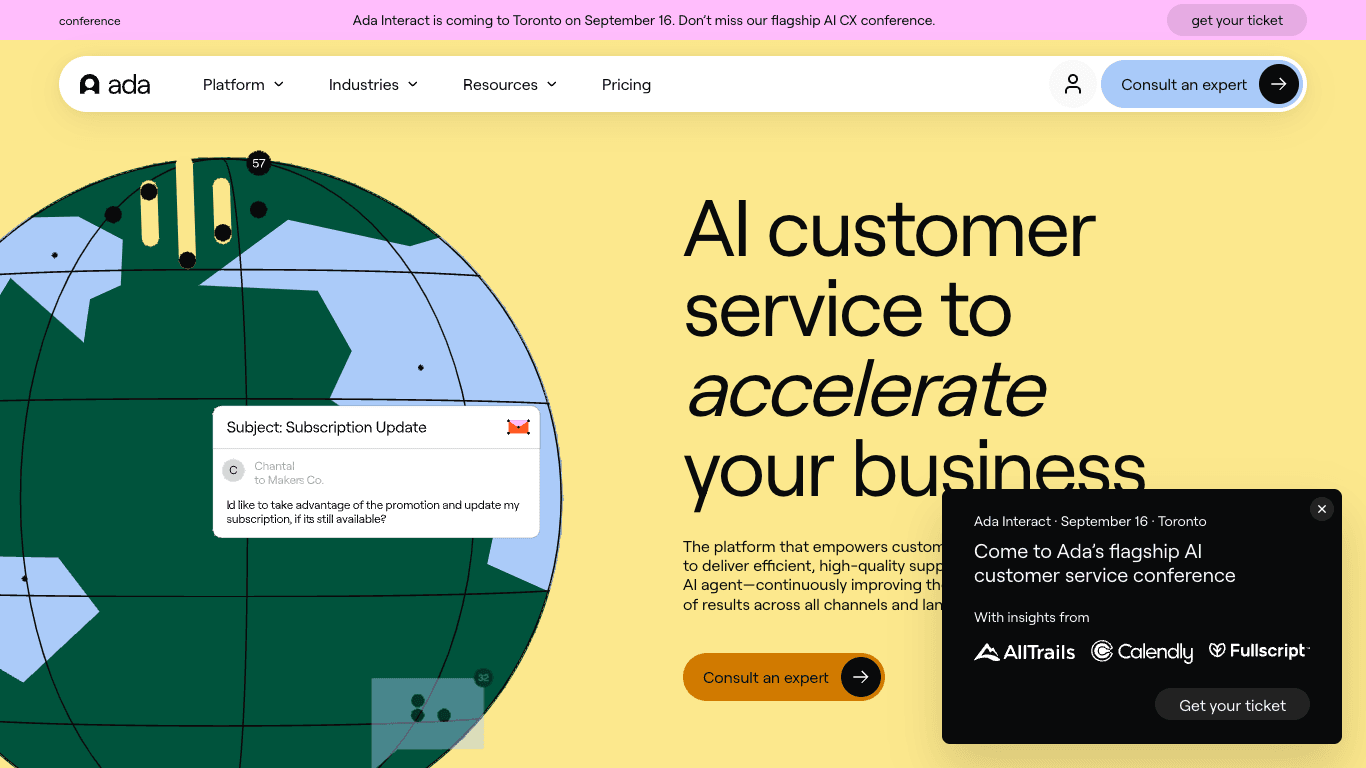This screenshot has height=768, width=1366.
Task: Click Get your ticket in popup
Action: 1232,705
